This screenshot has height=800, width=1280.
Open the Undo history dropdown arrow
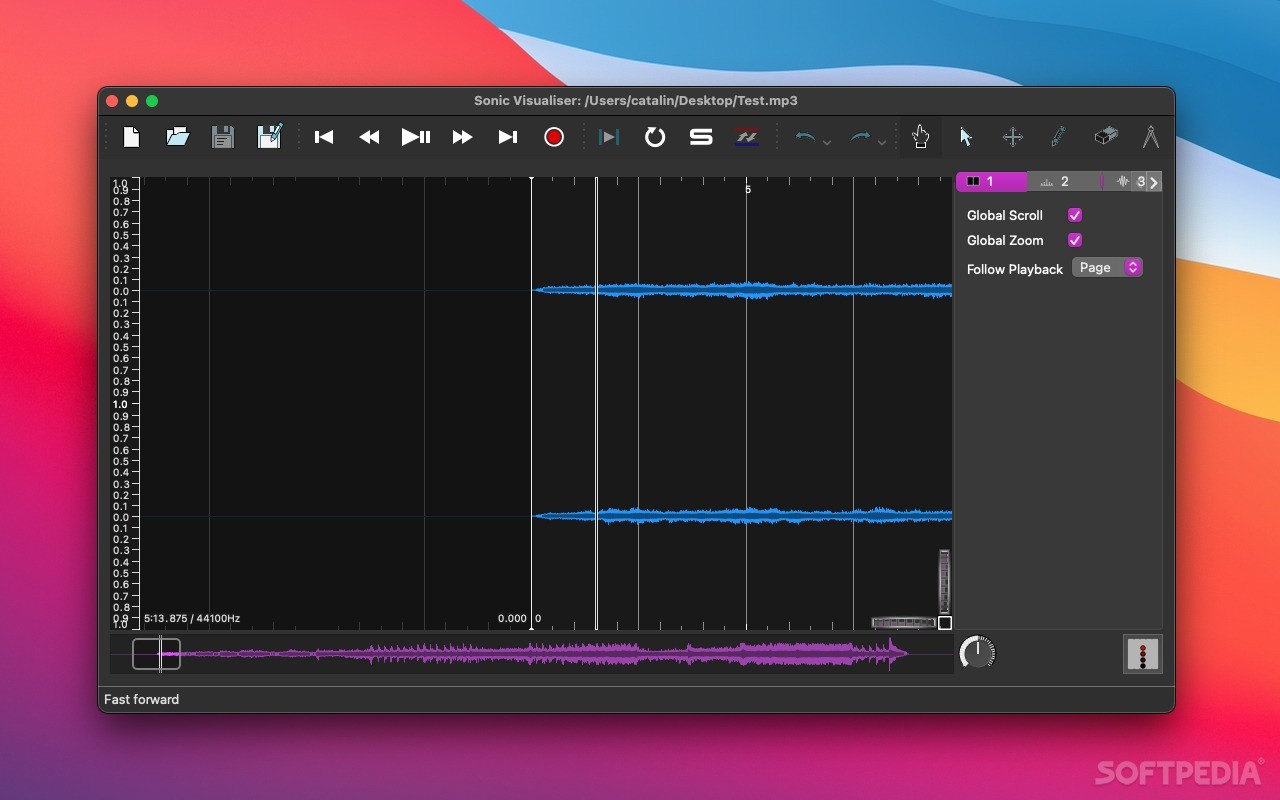[x=827, y=143]
